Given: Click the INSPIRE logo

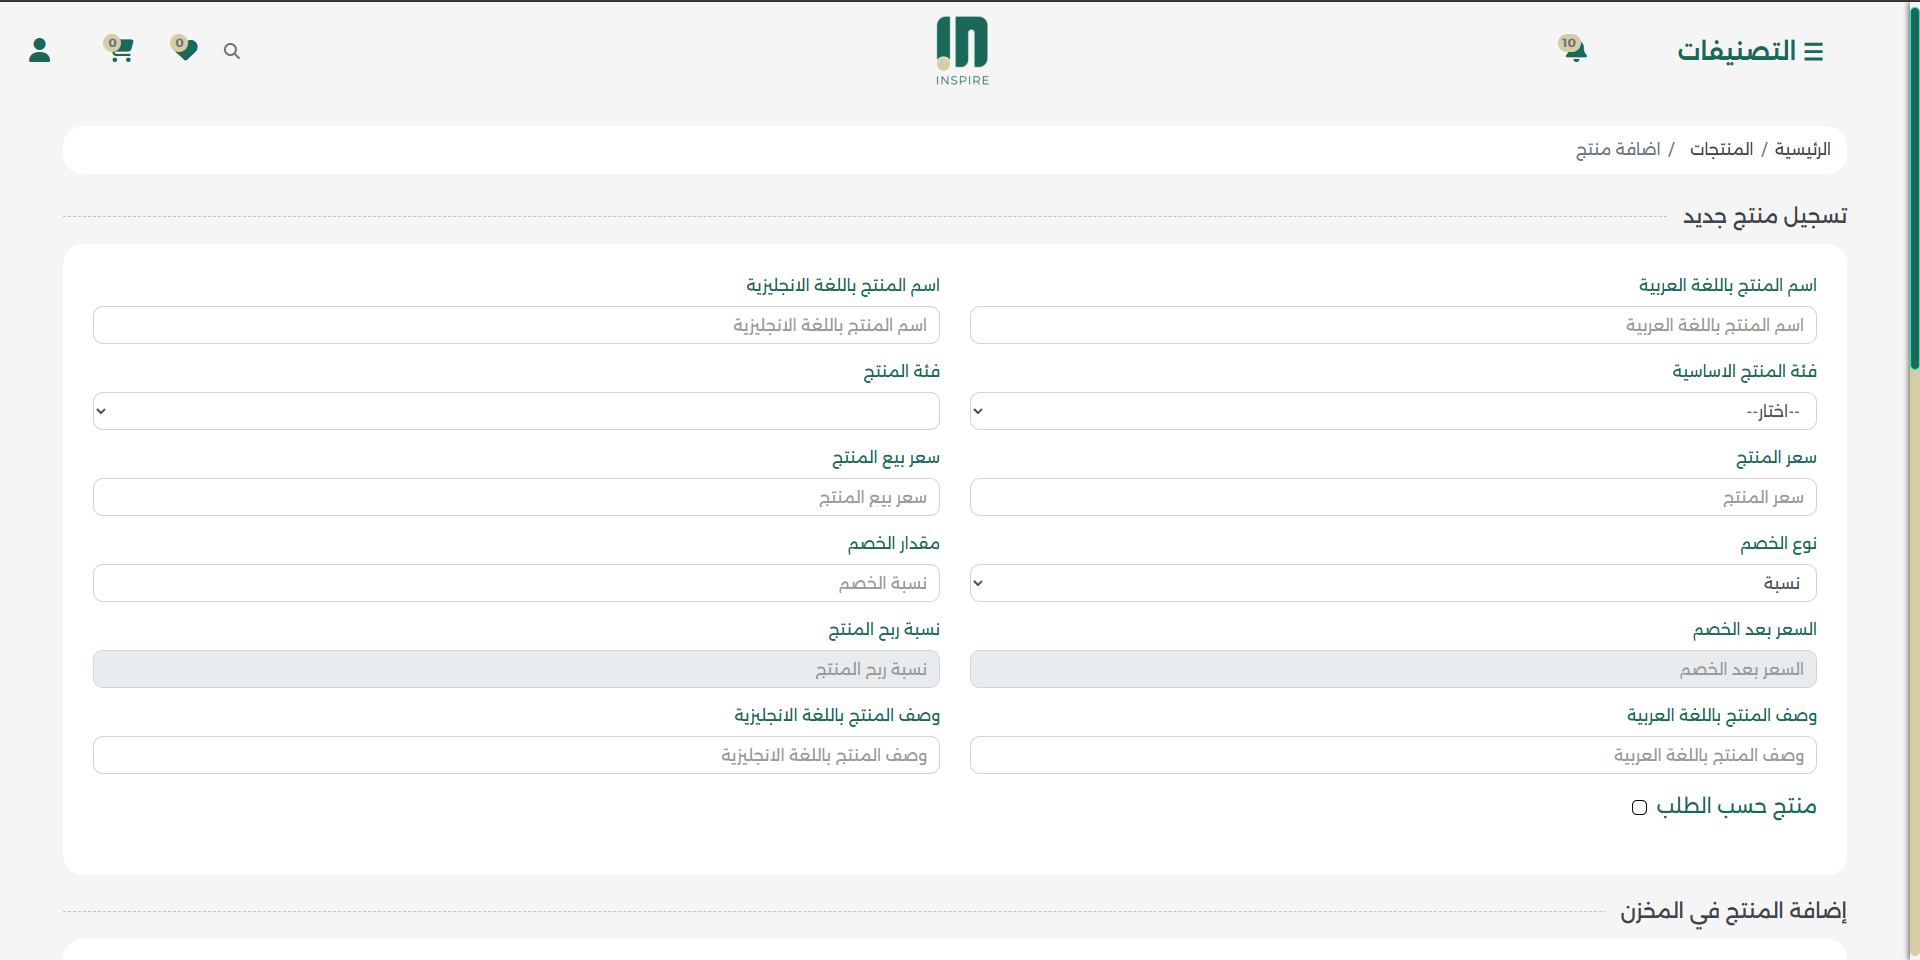Looking at the screenshot, I should point(961,50).
